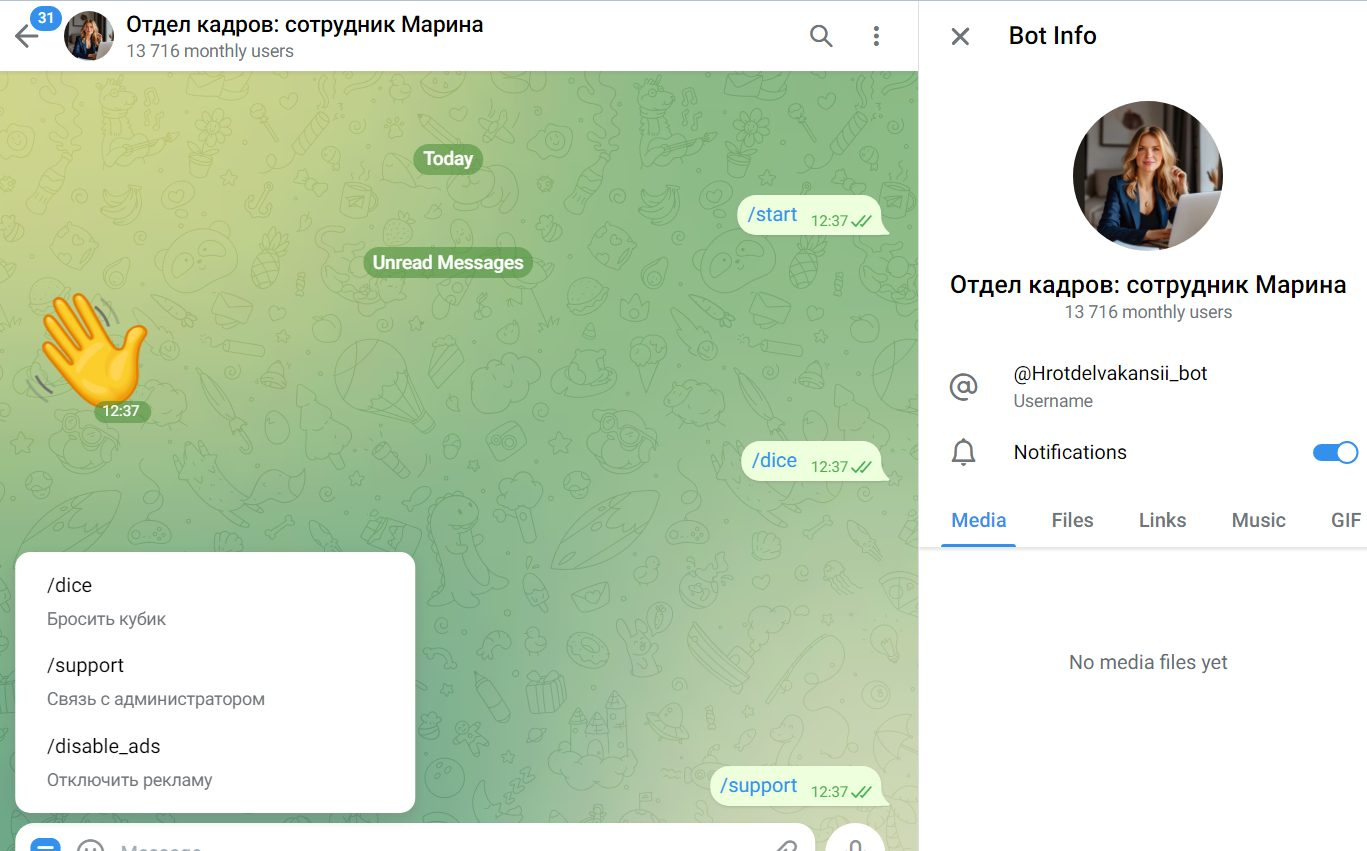Image resolution: width=1367 pixels, height=851 pixels.
Task: Open chat search with the magnifier icon
Action: [820, 35]
